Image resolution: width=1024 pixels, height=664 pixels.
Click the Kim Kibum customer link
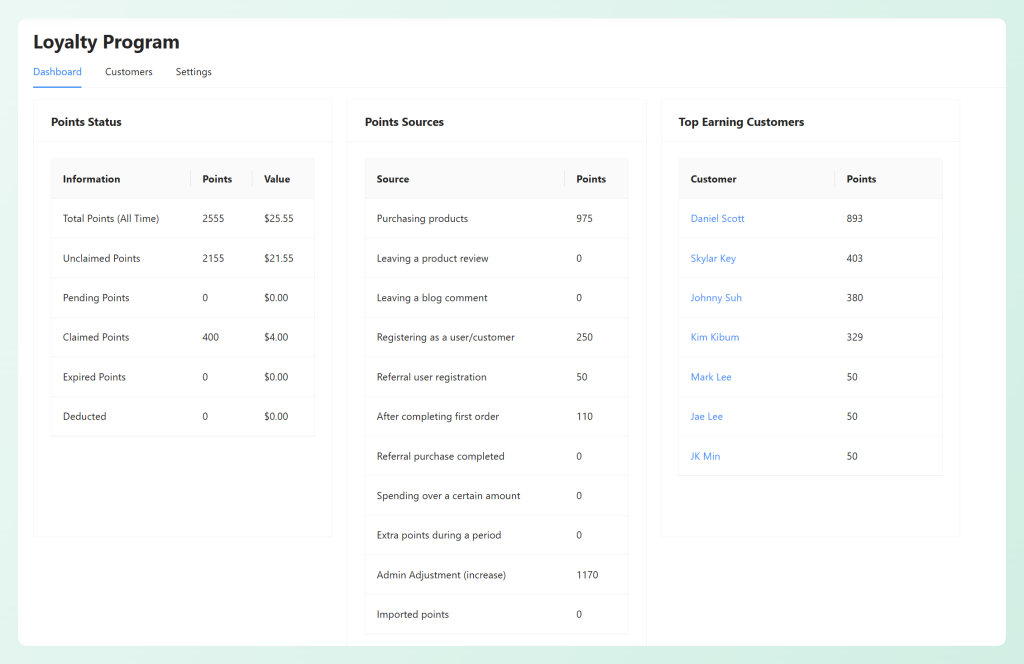[715, 337]
